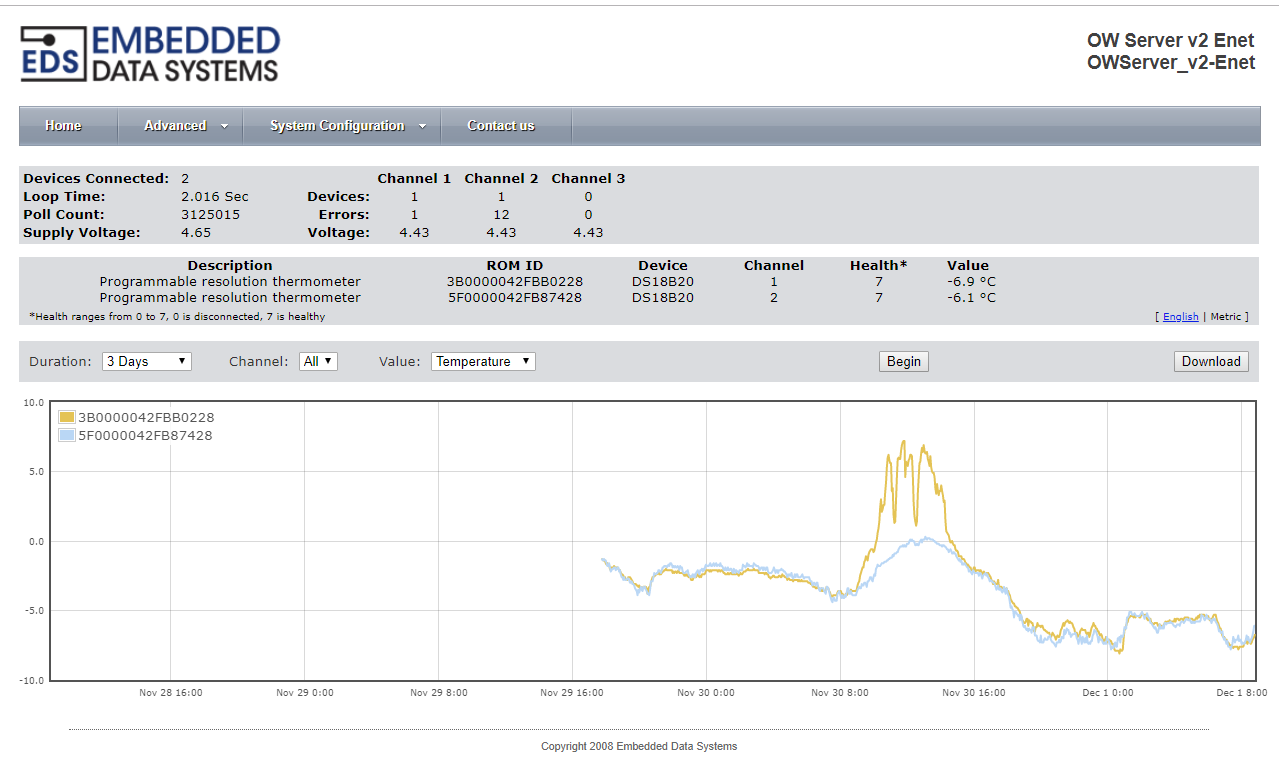Click the Dec 1 0:00 axis label
Screen dimensions: 1279x760
click(1107, 692)
